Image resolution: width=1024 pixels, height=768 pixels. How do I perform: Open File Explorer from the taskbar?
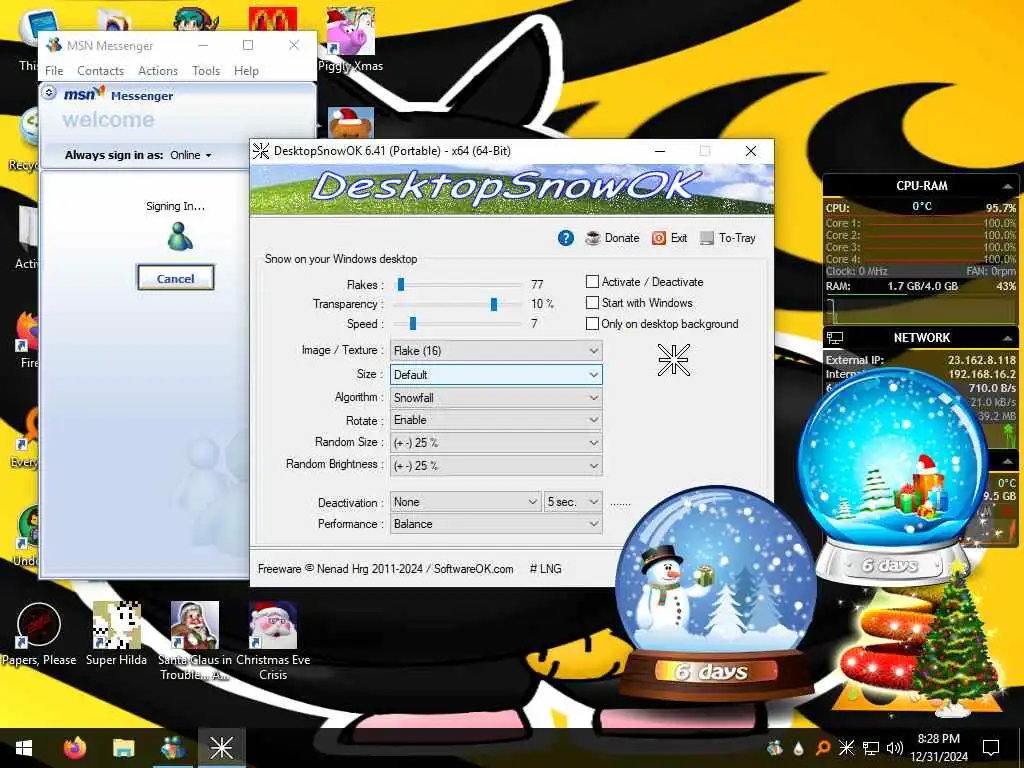pyautogui.click(x=123, y=748)
